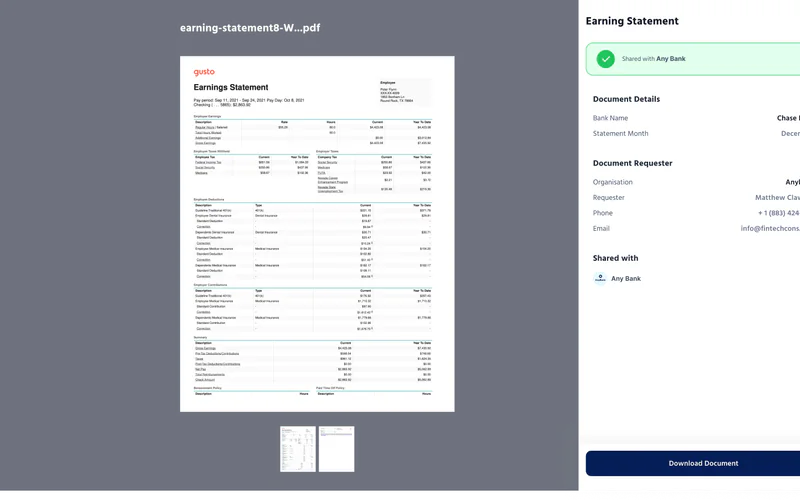This screenshot has width=800, height=500.
Task: Click the pay period line in the PDF
Action: pyautogui.click(x=249, y=100)
